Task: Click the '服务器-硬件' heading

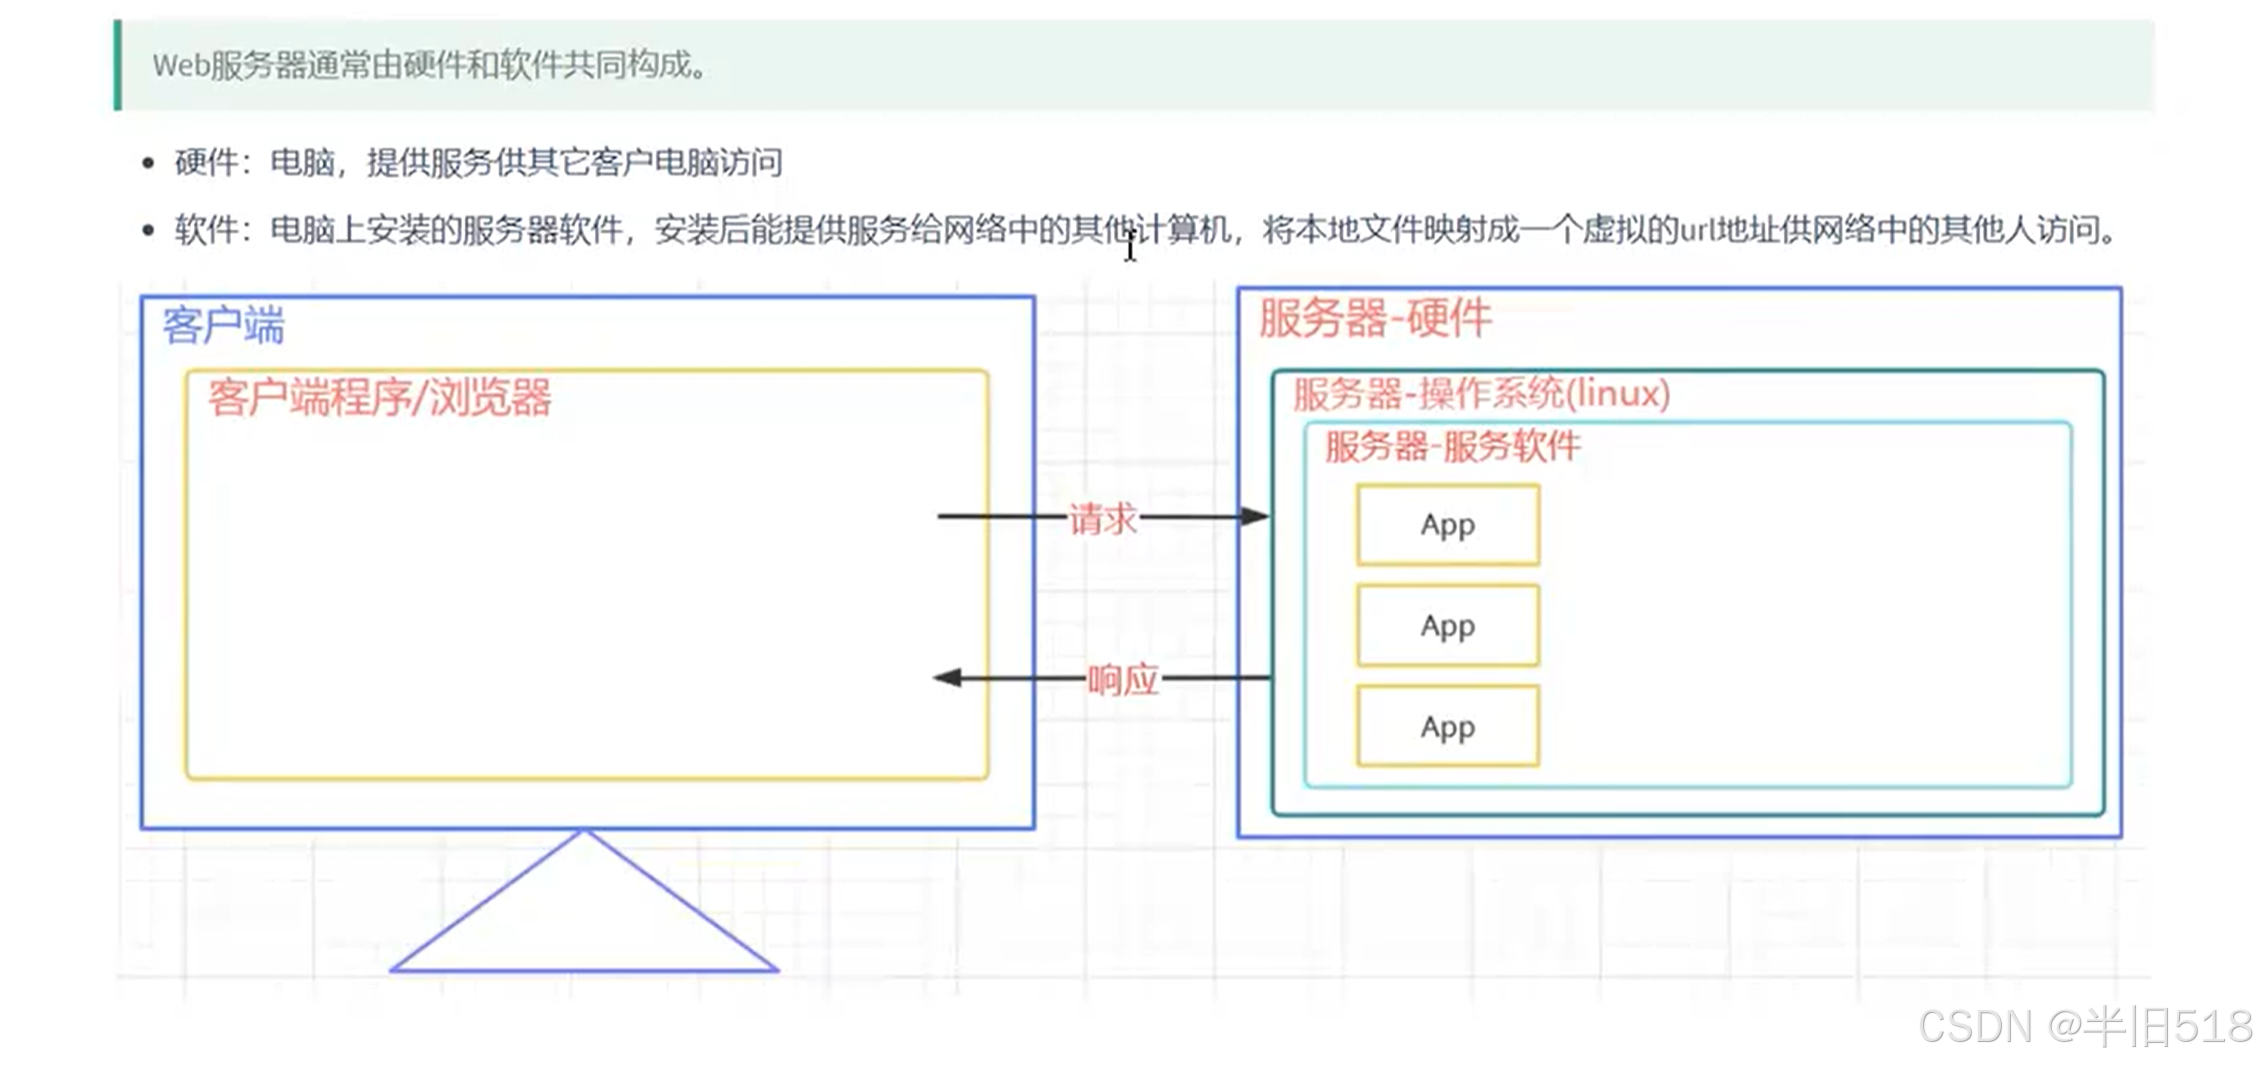Action: click(x=1375, y=319)
